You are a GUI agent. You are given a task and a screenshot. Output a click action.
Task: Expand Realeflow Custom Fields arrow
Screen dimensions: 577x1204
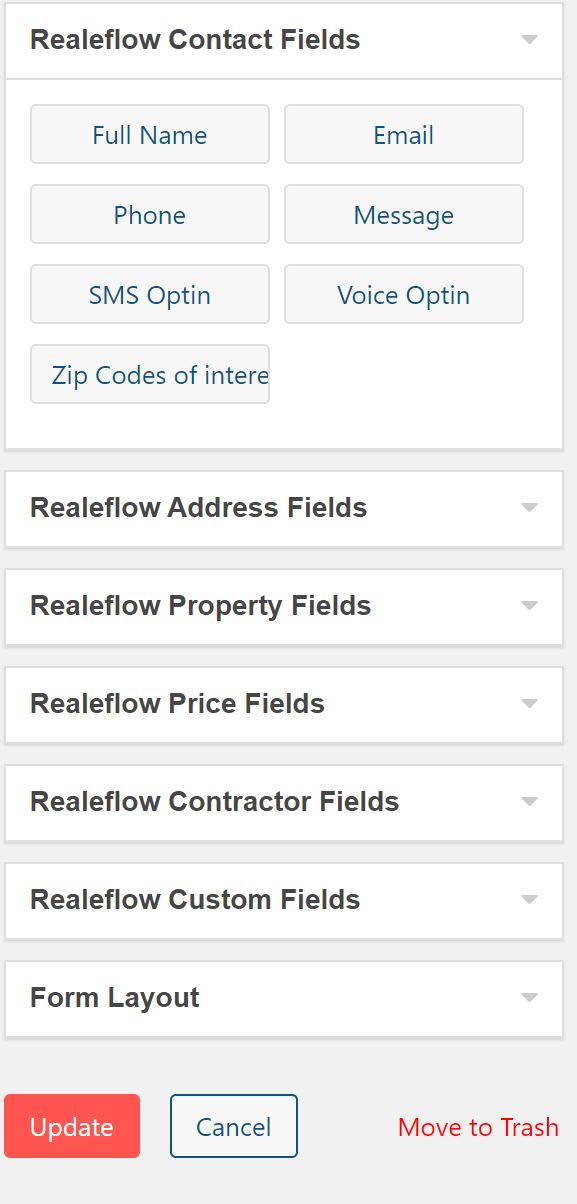530,900
